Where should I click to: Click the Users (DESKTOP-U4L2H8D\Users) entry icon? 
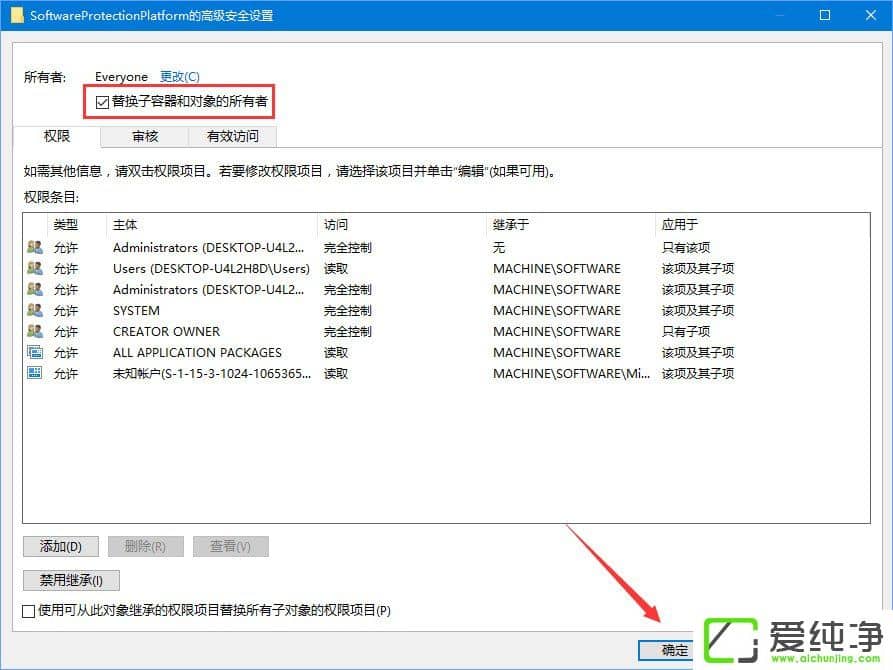pos(32,268)
